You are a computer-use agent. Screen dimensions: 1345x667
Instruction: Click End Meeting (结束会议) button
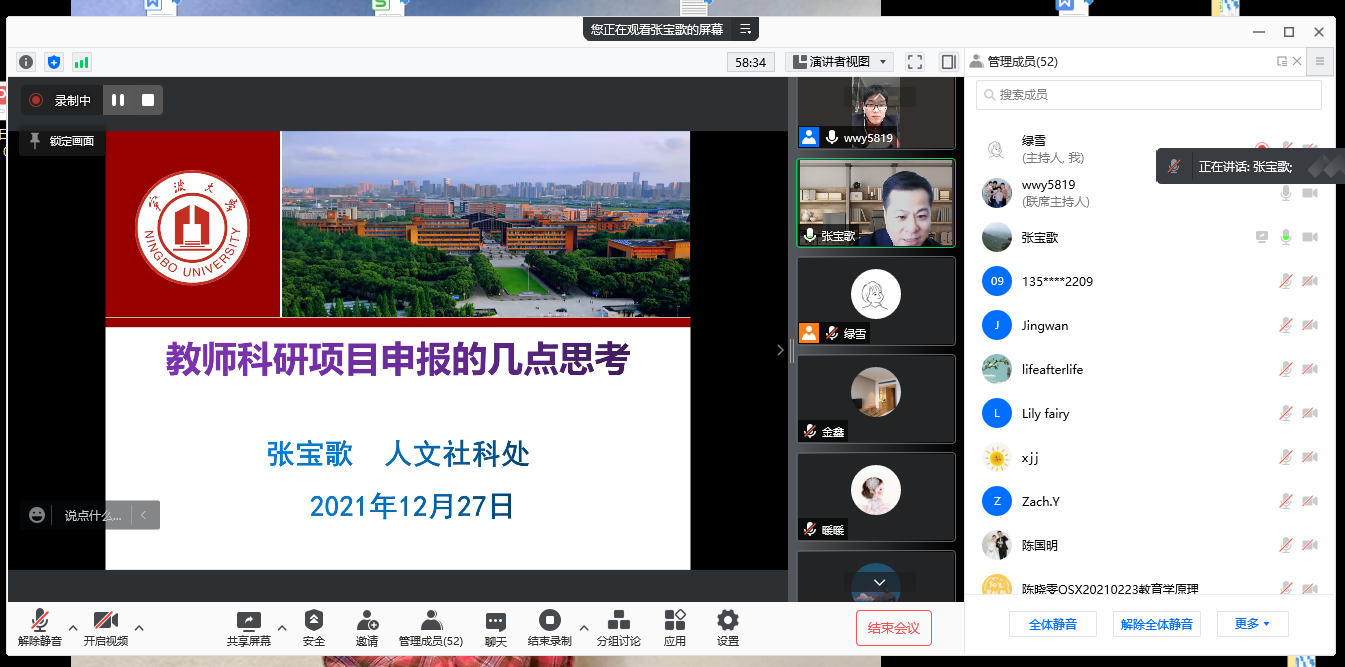click(x=893, y=628)
